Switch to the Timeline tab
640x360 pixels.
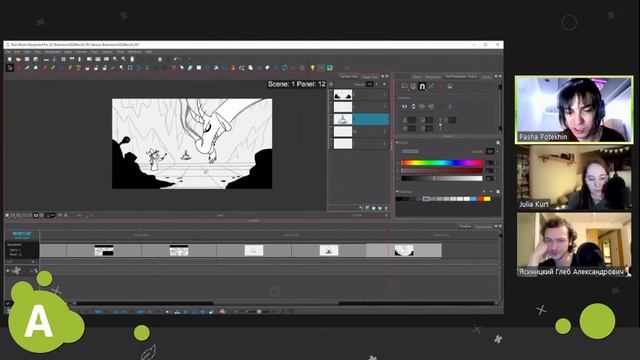[x=465, y=226]
